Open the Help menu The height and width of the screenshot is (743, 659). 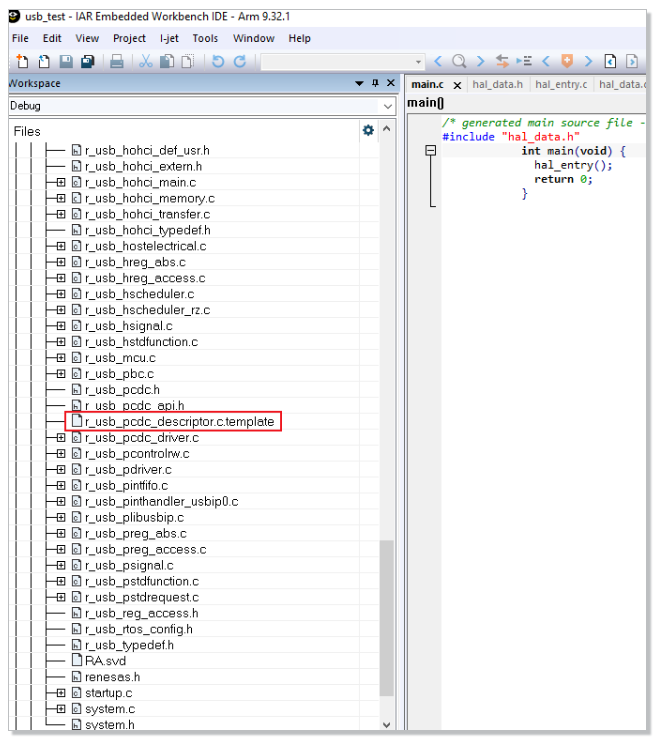point(299,38)
